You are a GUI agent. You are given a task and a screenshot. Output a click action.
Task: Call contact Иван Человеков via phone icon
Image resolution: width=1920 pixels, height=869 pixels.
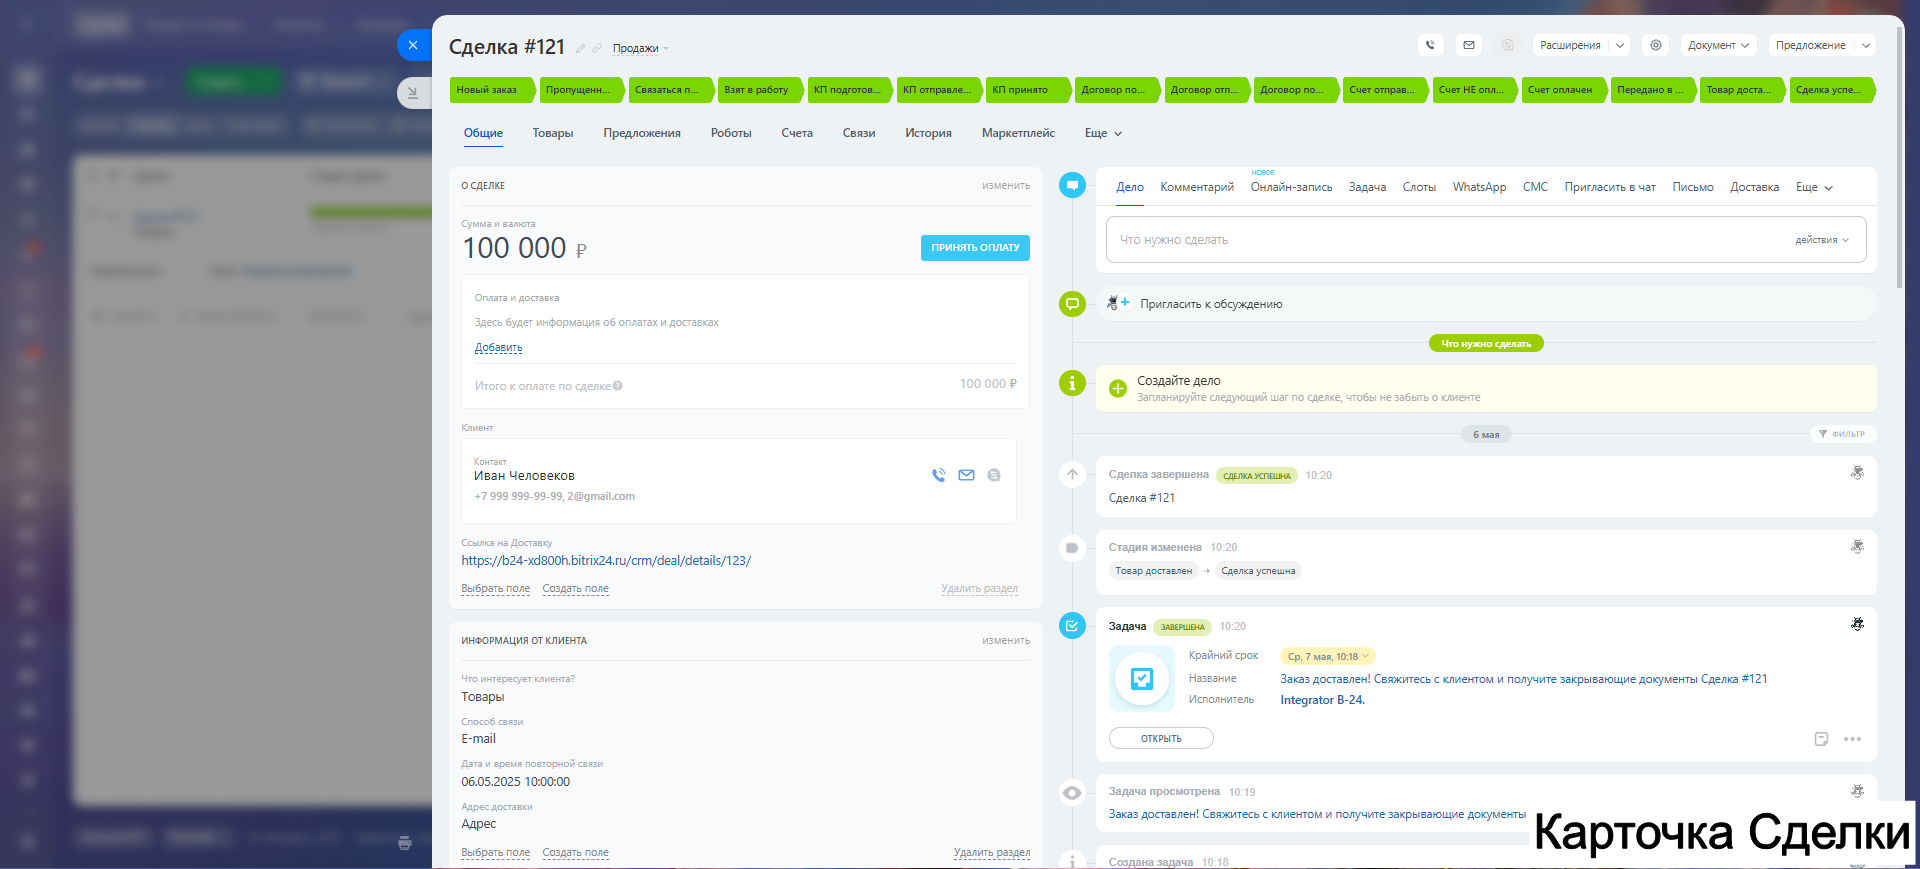pyautogui.click(x=938, y=476)
